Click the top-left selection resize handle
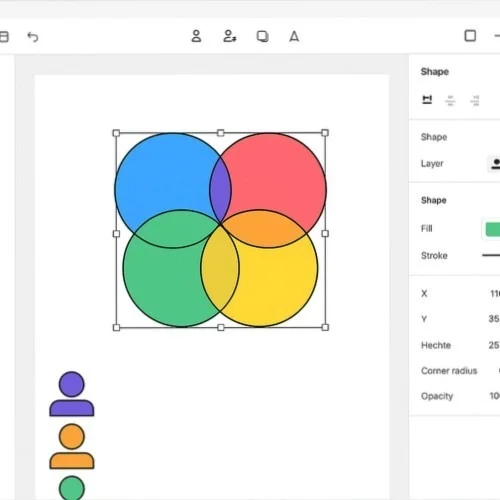 116,133
